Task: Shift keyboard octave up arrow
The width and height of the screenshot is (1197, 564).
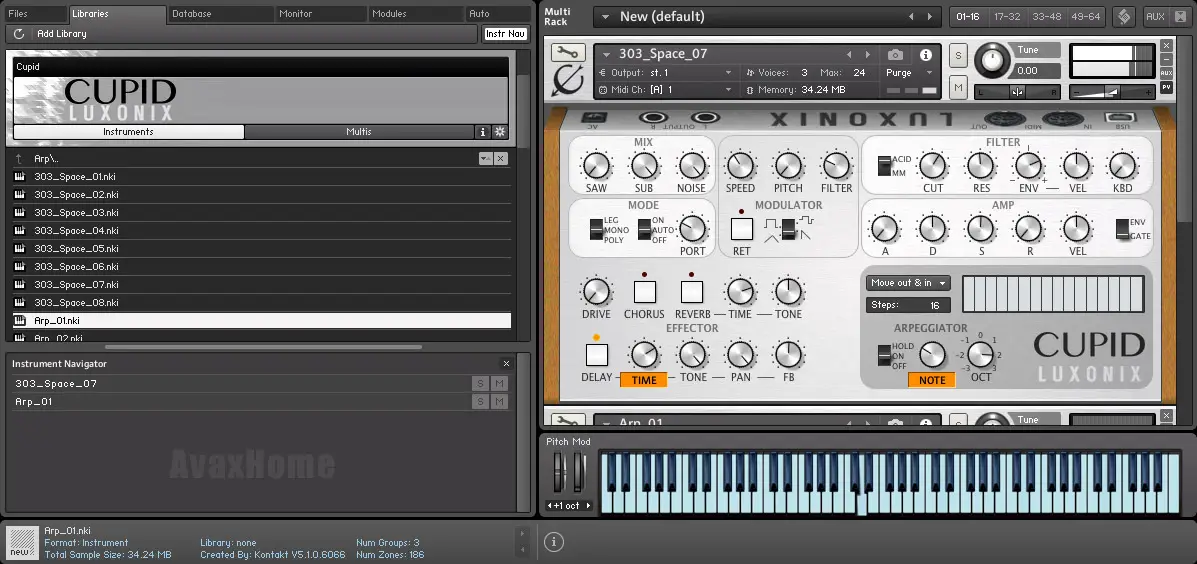Action: click(588, 506)
